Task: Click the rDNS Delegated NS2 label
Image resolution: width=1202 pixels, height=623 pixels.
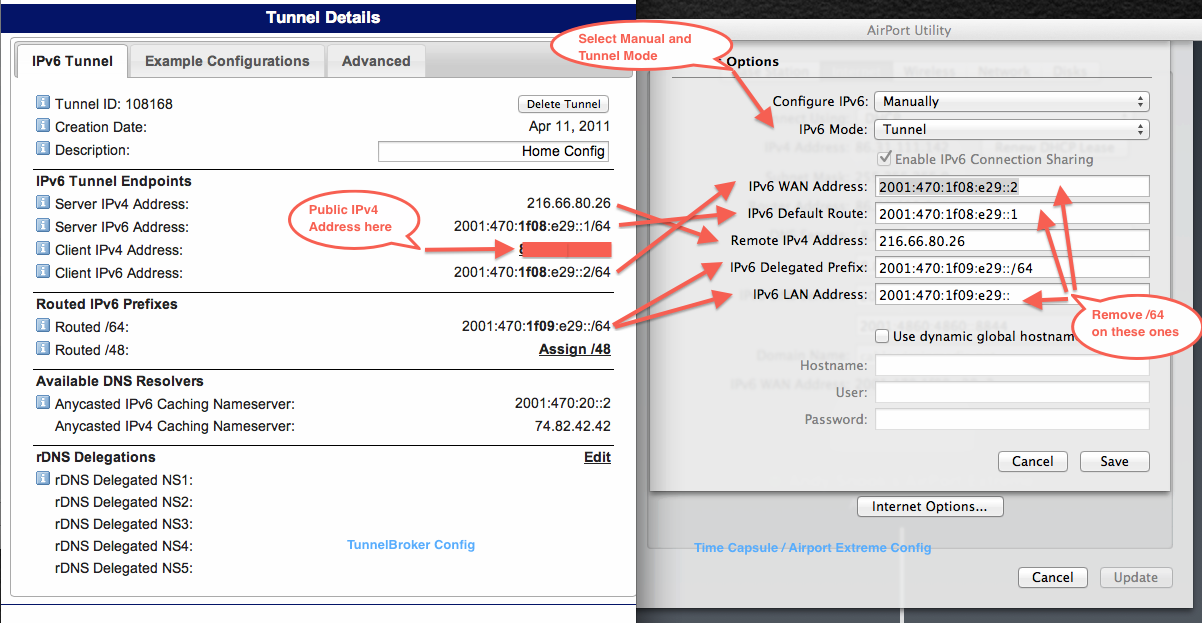Action: pos(124,502)
